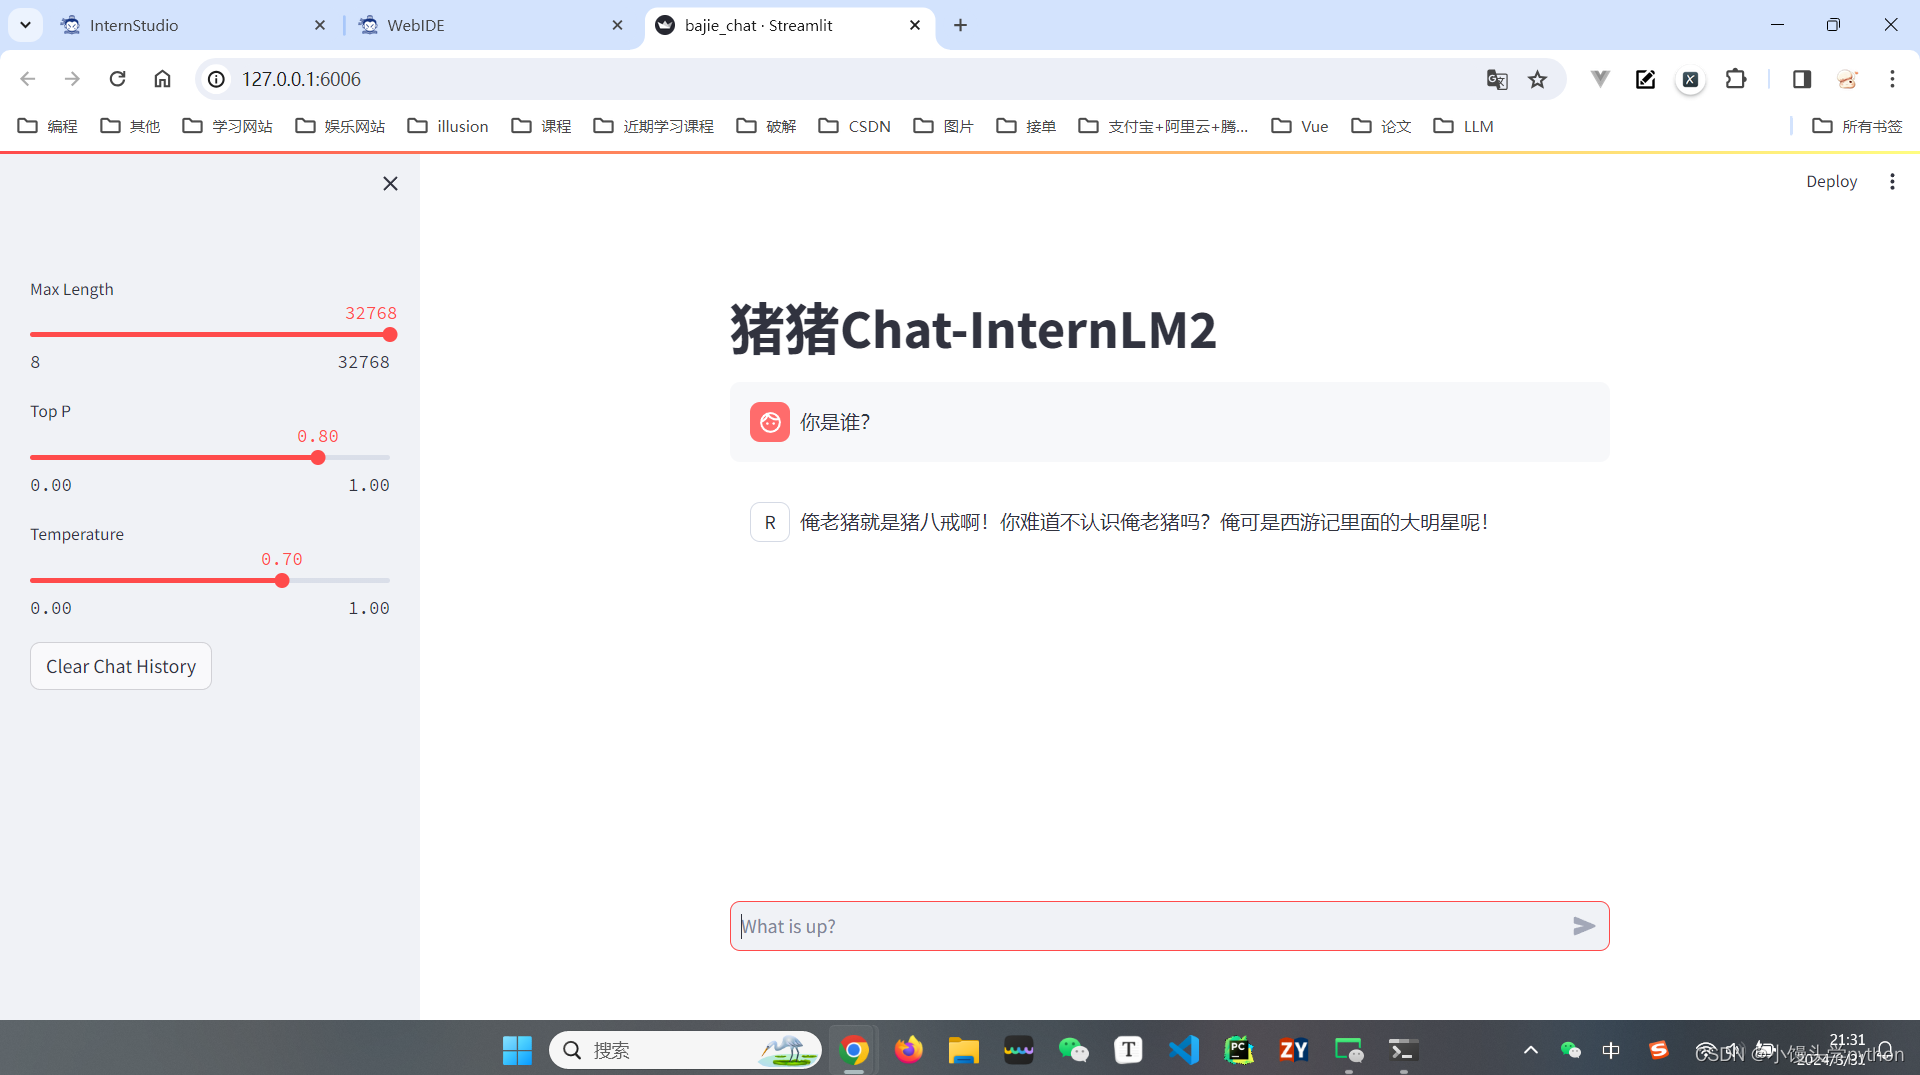Open the 论文 bookmark folder
The image size is (1920, 1075).
[x=1381, y=126]
